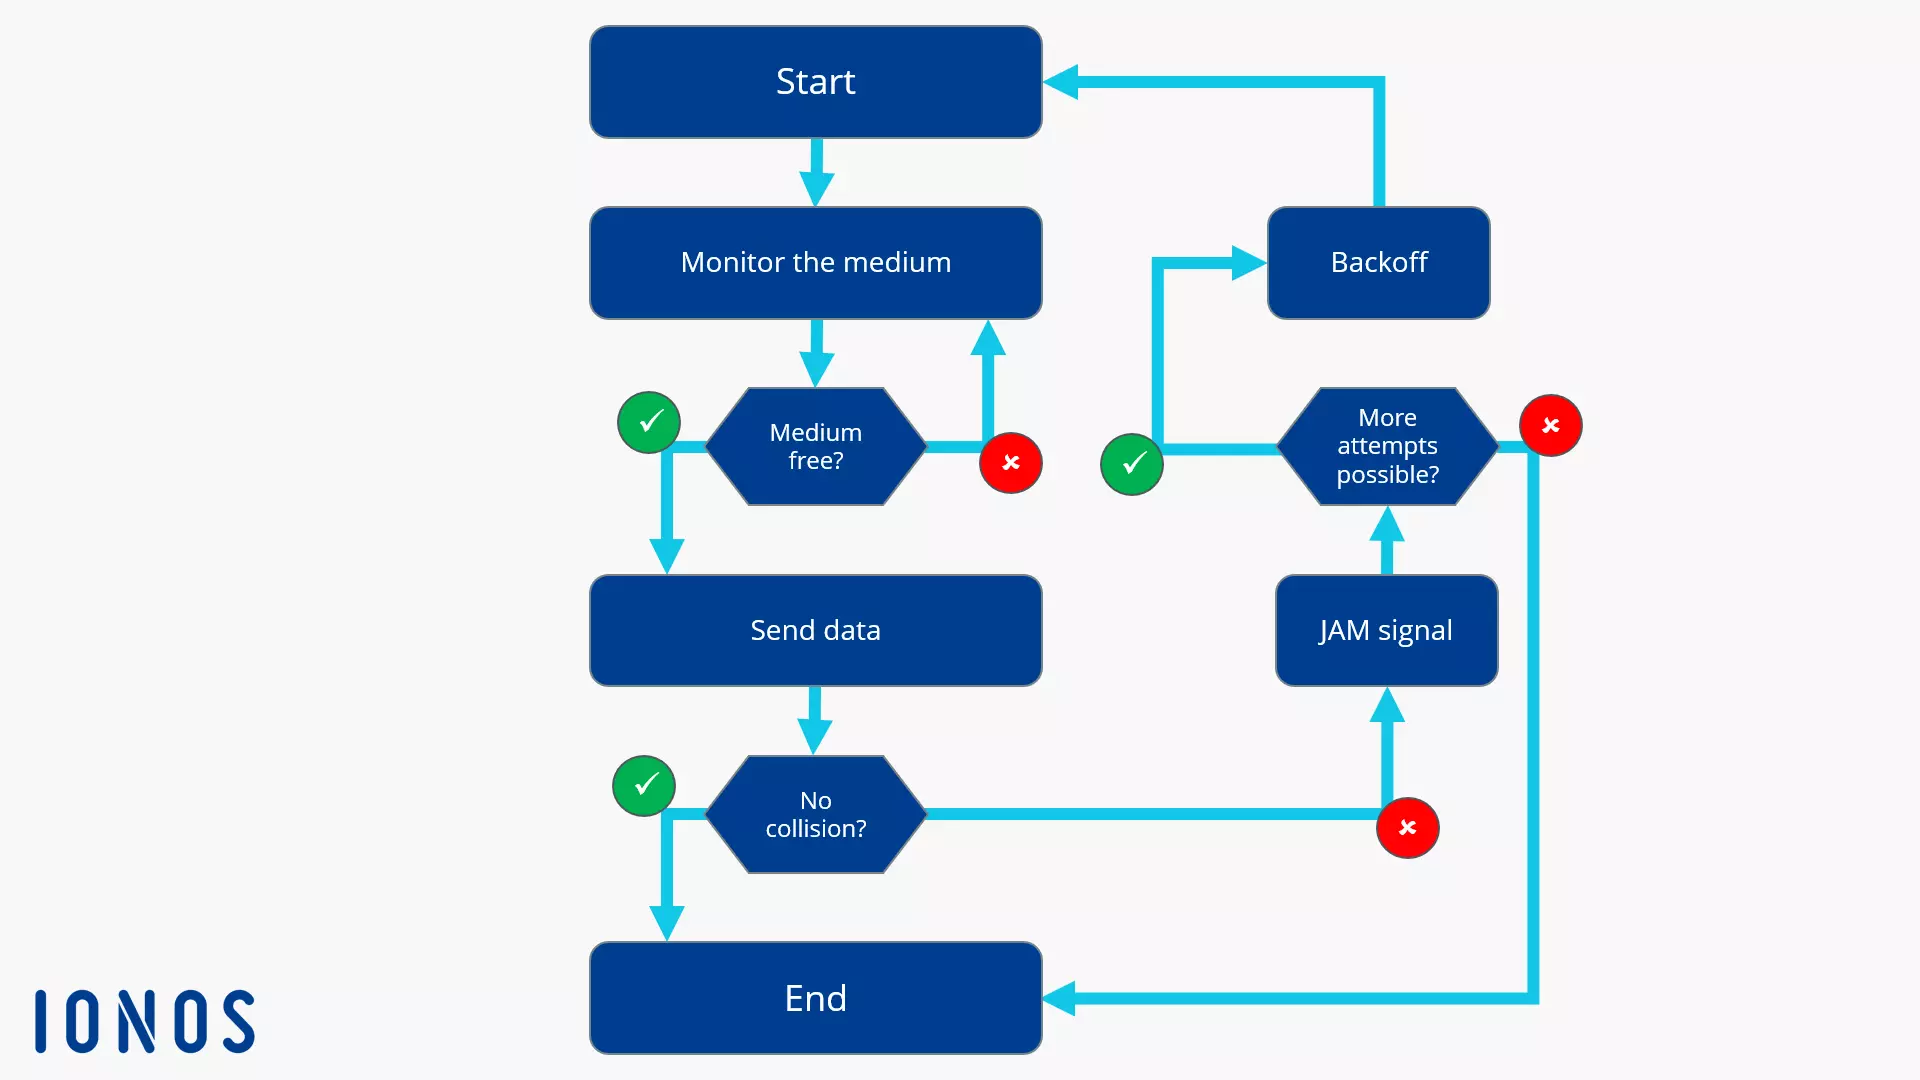Click the Backoff process block

(x=1379, y=261)
